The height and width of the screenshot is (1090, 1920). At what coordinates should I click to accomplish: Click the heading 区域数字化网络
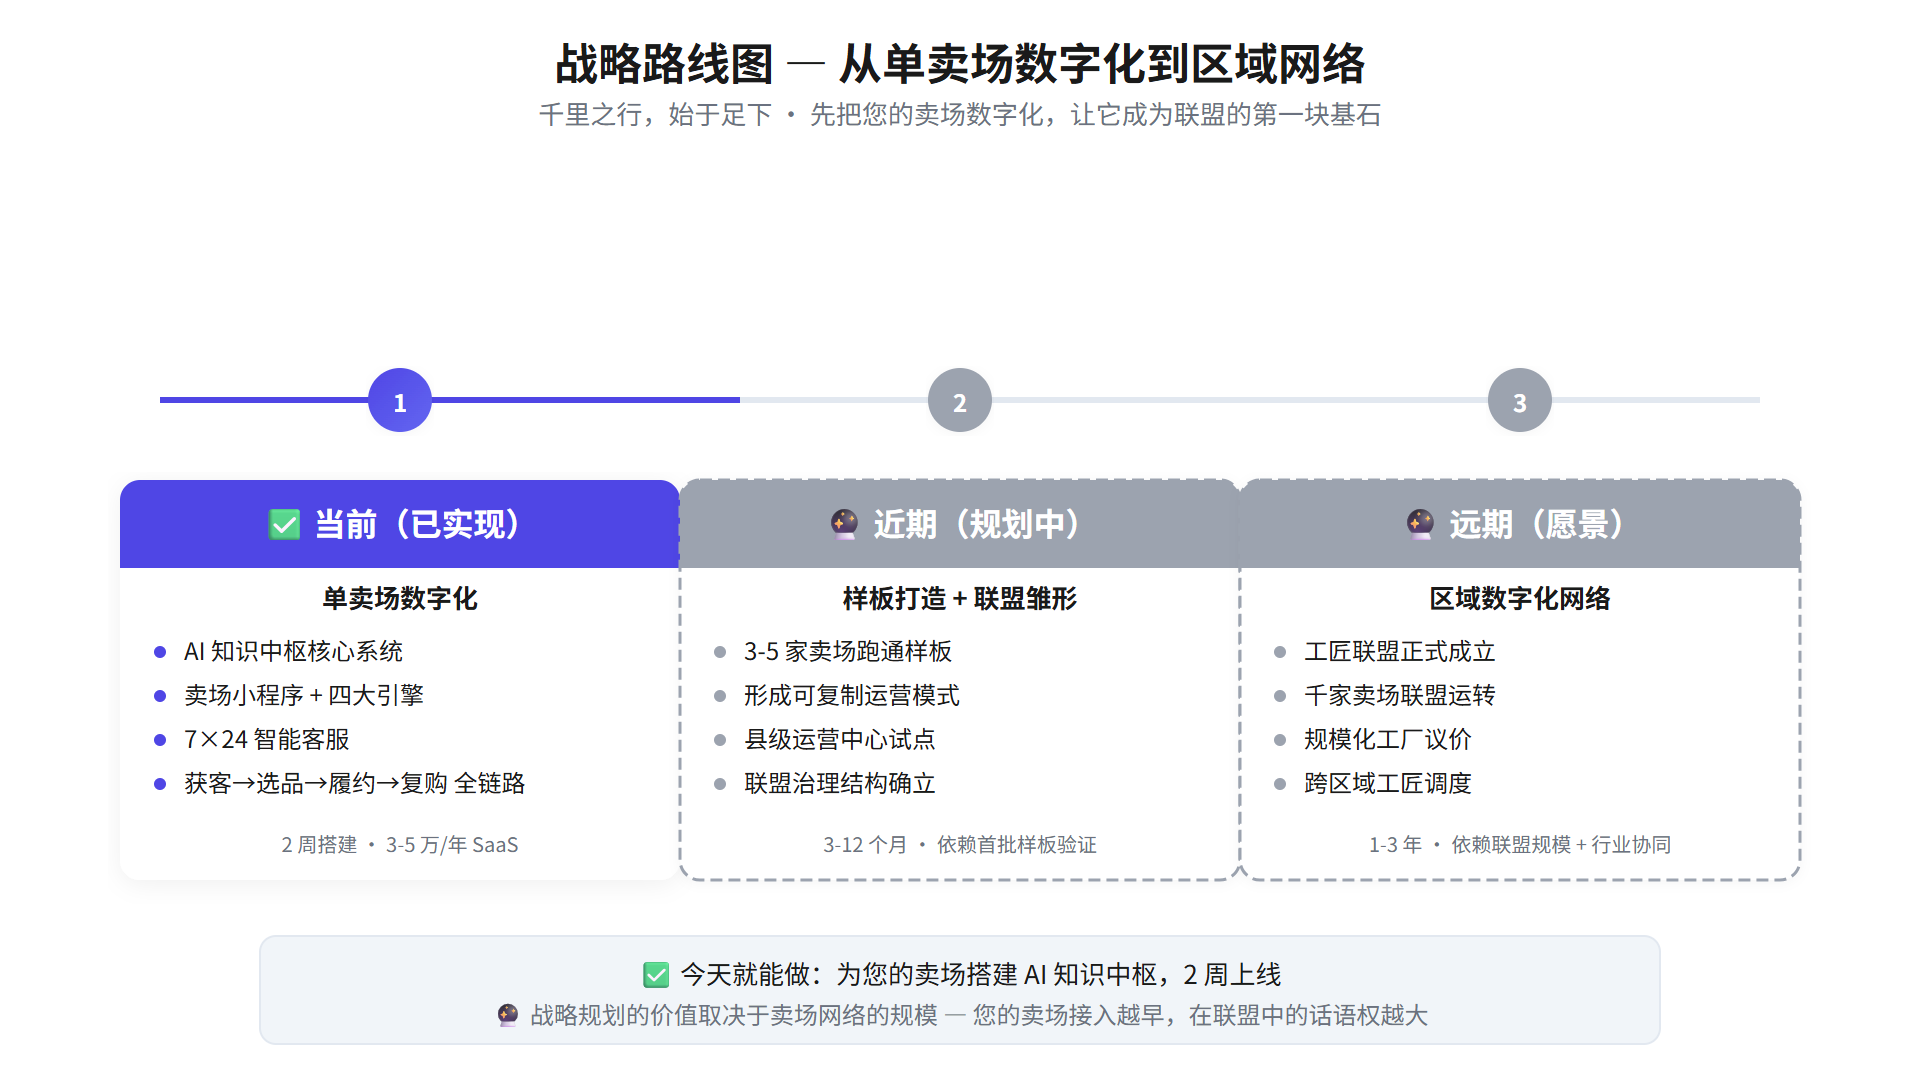pos(1520,598)
